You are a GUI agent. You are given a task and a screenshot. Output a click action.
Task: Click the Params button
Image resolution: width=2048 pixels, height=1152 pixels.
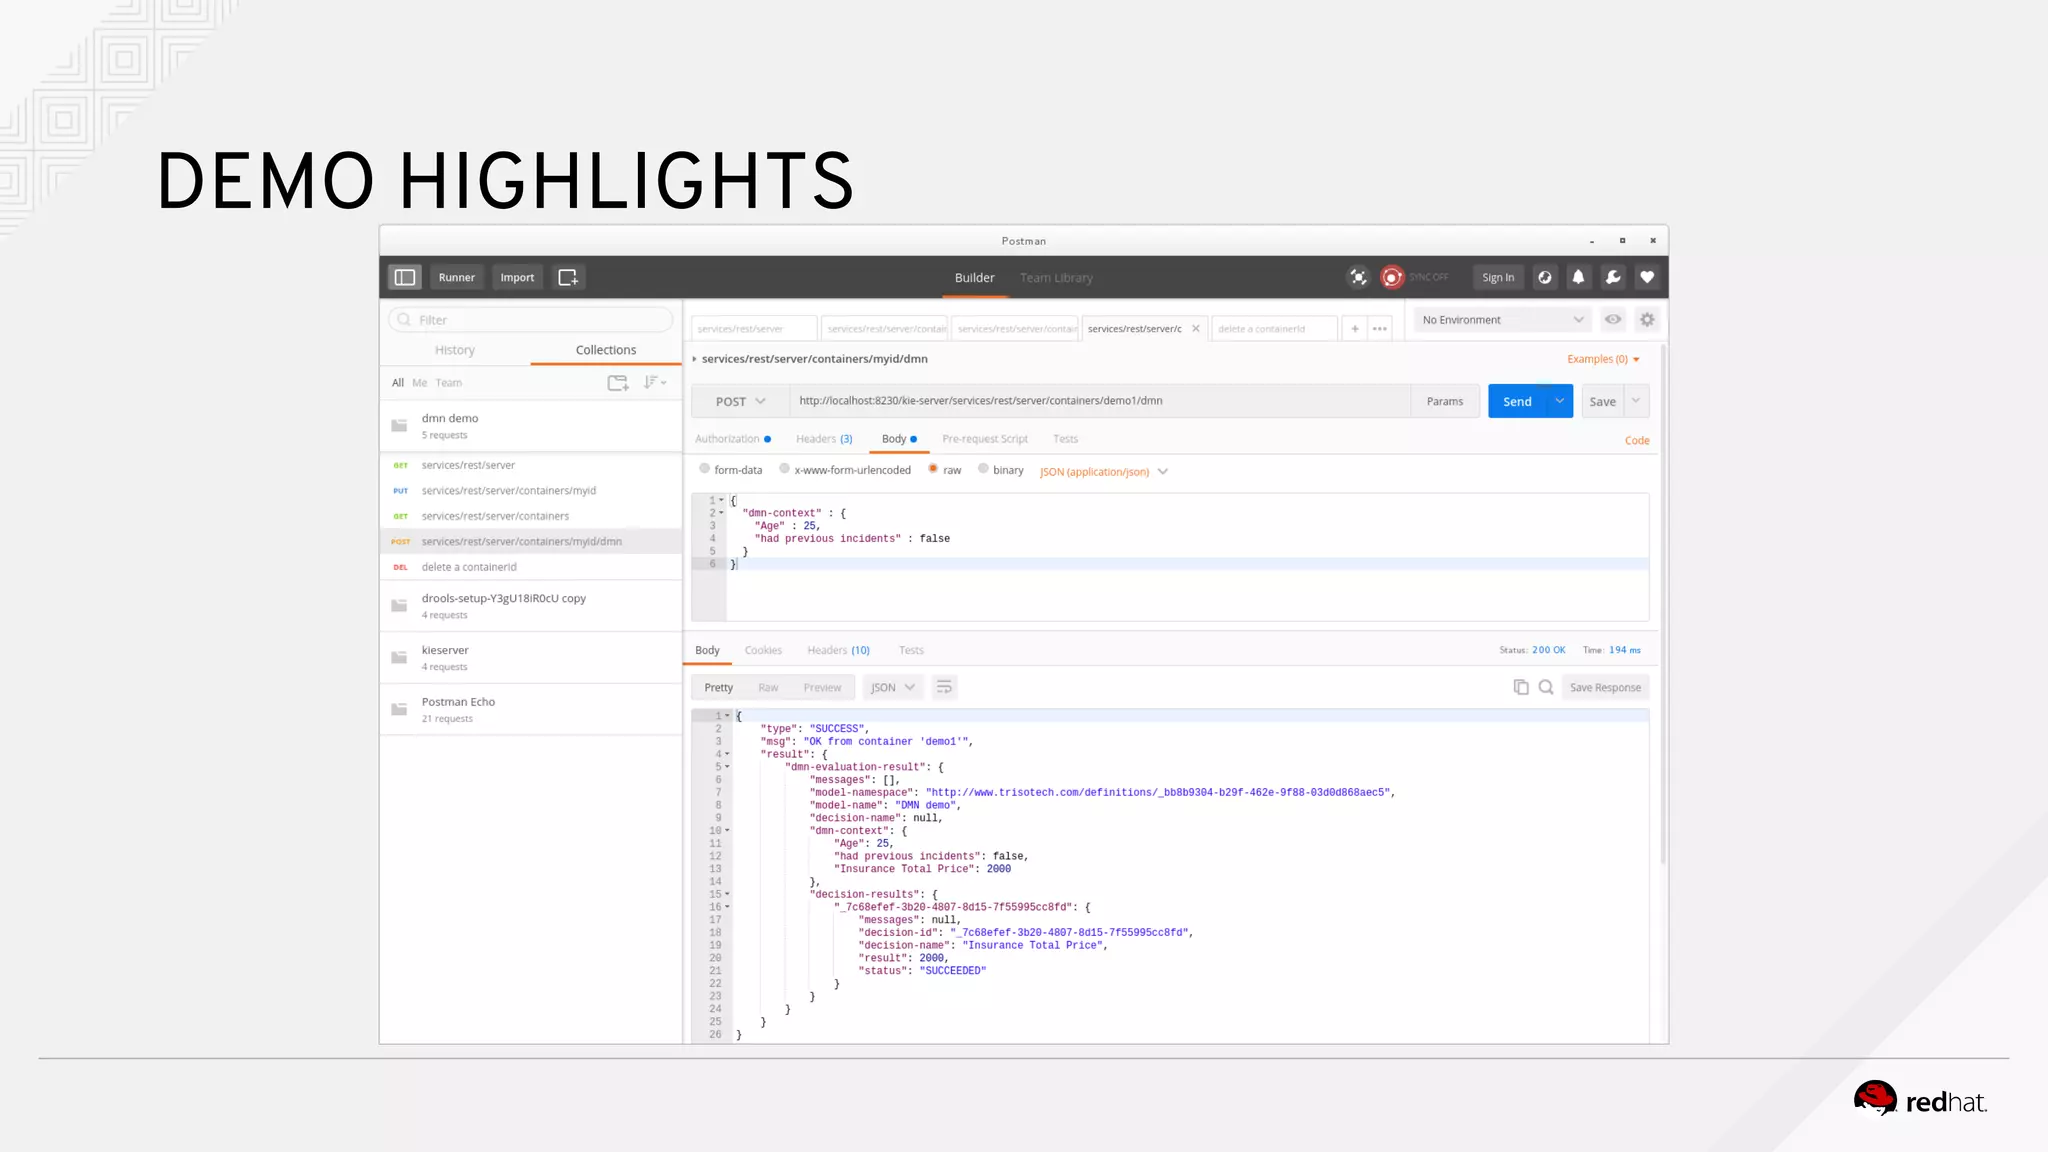(x=1445, y=401)
